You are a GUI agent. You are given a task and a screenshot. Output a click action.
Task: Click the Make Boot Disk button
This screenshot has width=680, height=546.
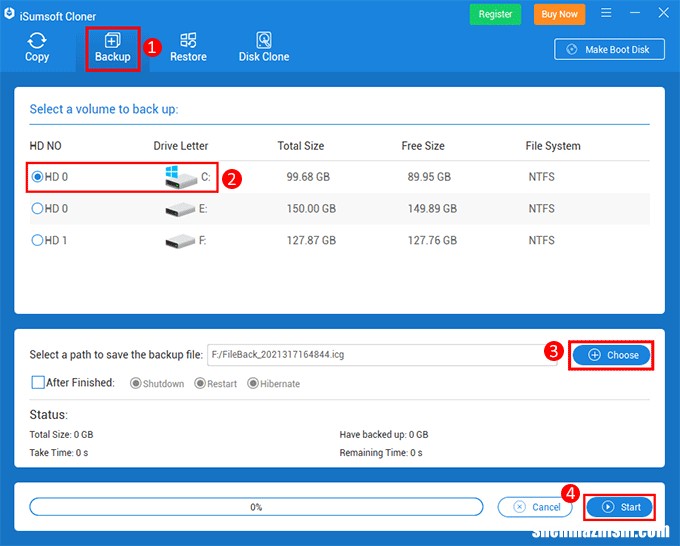609,49
